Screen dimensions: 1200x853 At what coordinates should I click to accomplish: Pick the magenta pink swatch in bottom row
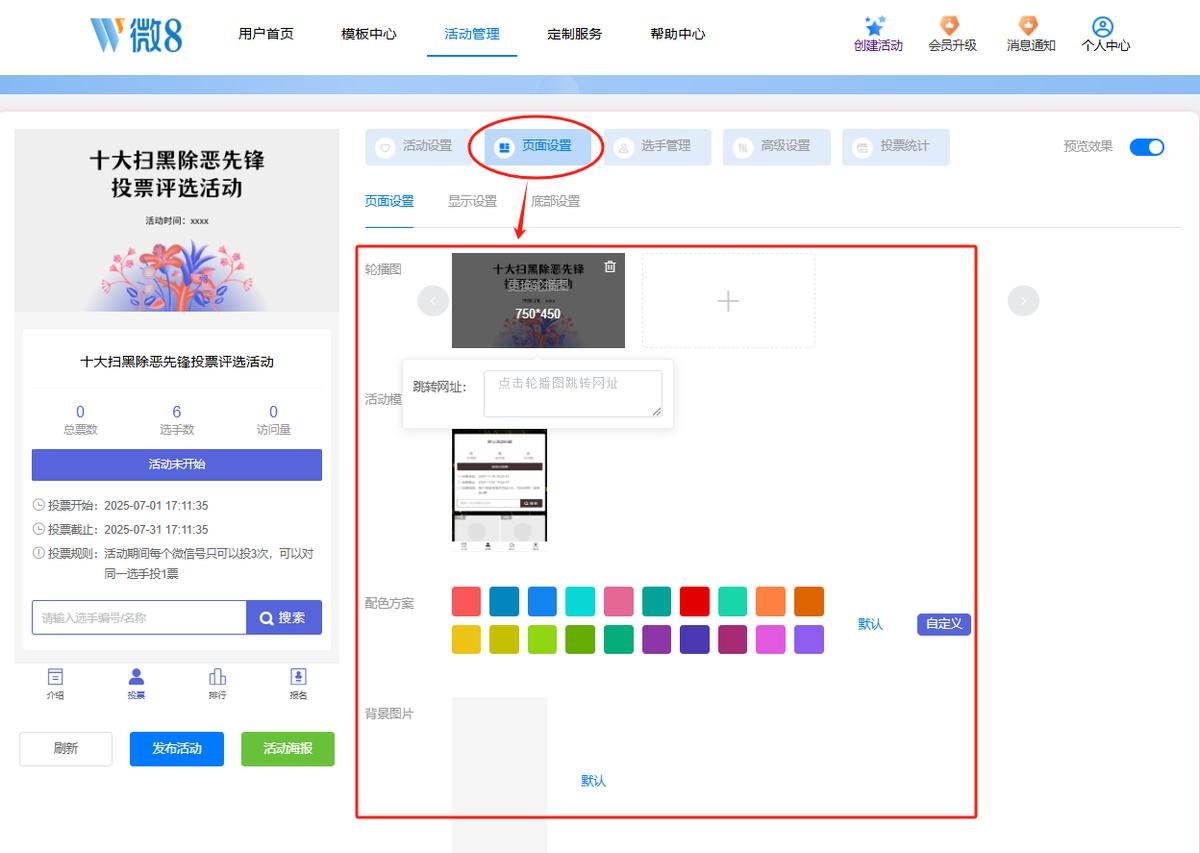[771, 640]
